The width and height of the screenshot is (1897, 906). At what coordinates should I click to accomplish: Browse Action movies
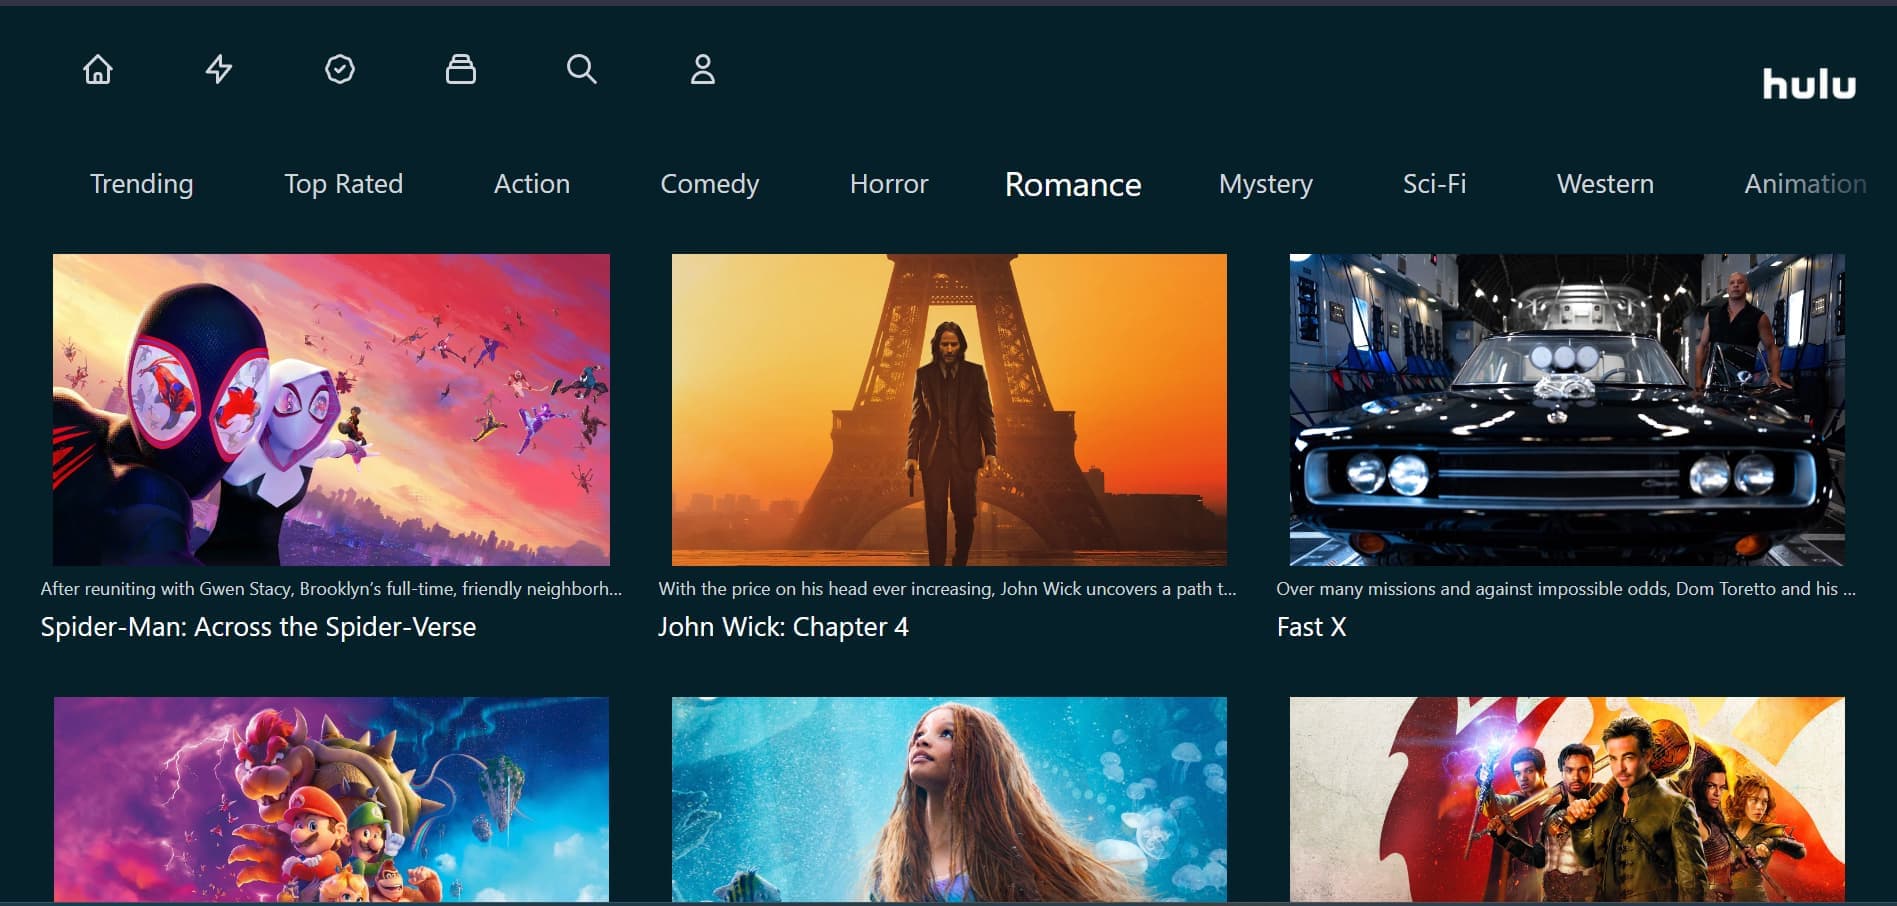coord(531,184)
